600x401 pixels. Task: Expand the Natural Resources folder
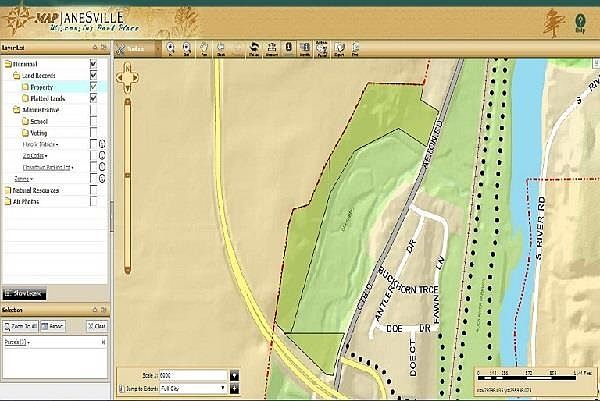click(x=8, y=190)
